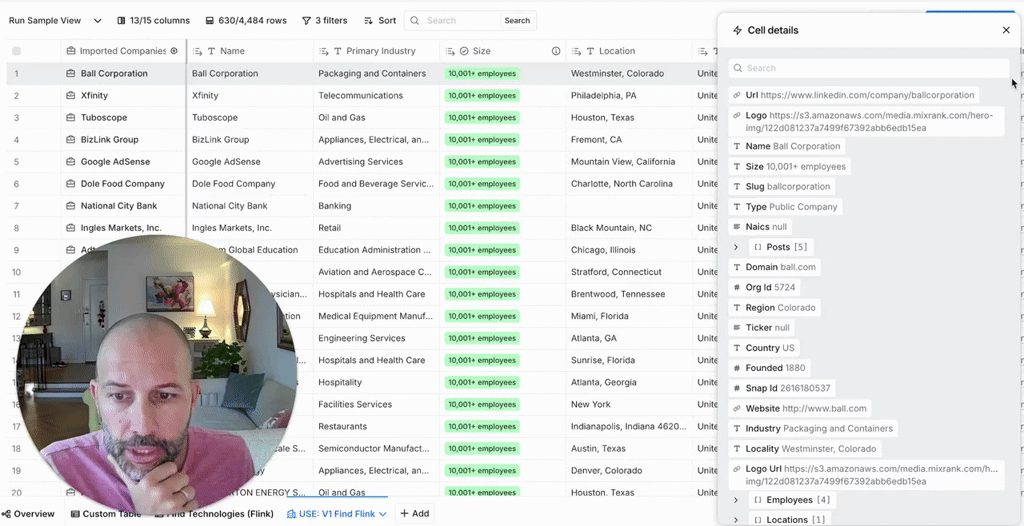The image size is (1024, 526).
Task: Click the Sort button in toolbar
Action: pyautogui.click(x=379, y=20)
